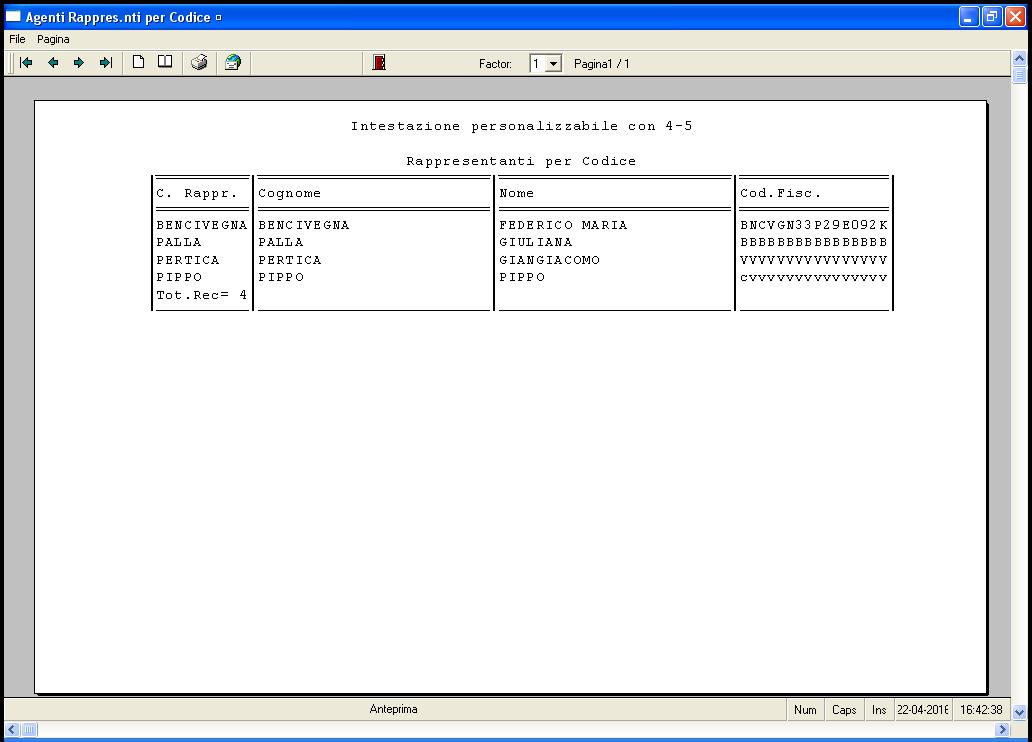Click the globe export icon in toolbar
1032x742 pixels.
(233, 63)
